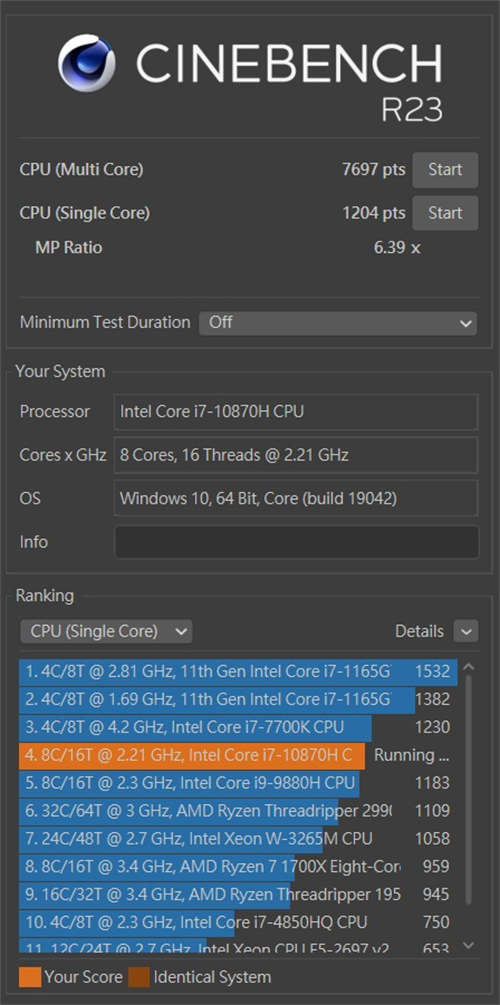Open the Minimum Test Duration dropdown

[338, 322]
